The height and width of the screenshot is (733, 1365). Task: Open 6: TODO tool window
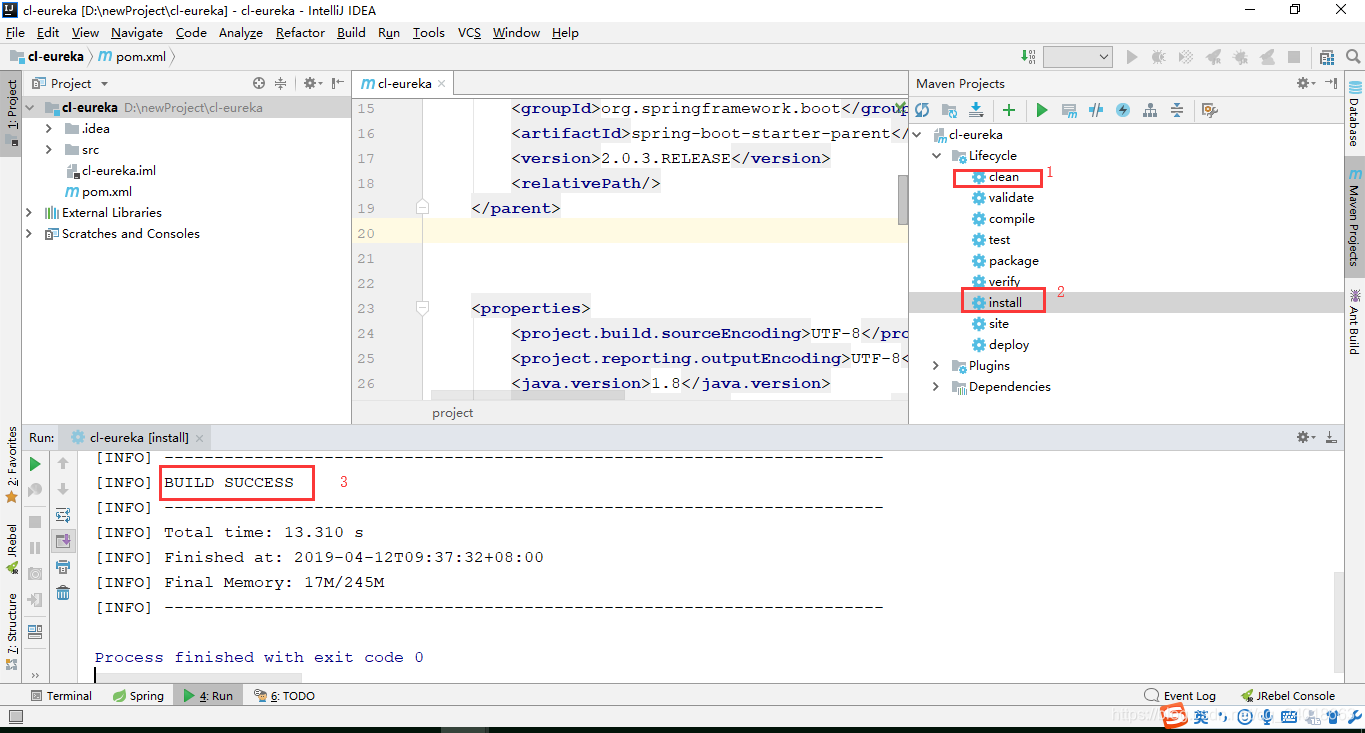(284, 695)
